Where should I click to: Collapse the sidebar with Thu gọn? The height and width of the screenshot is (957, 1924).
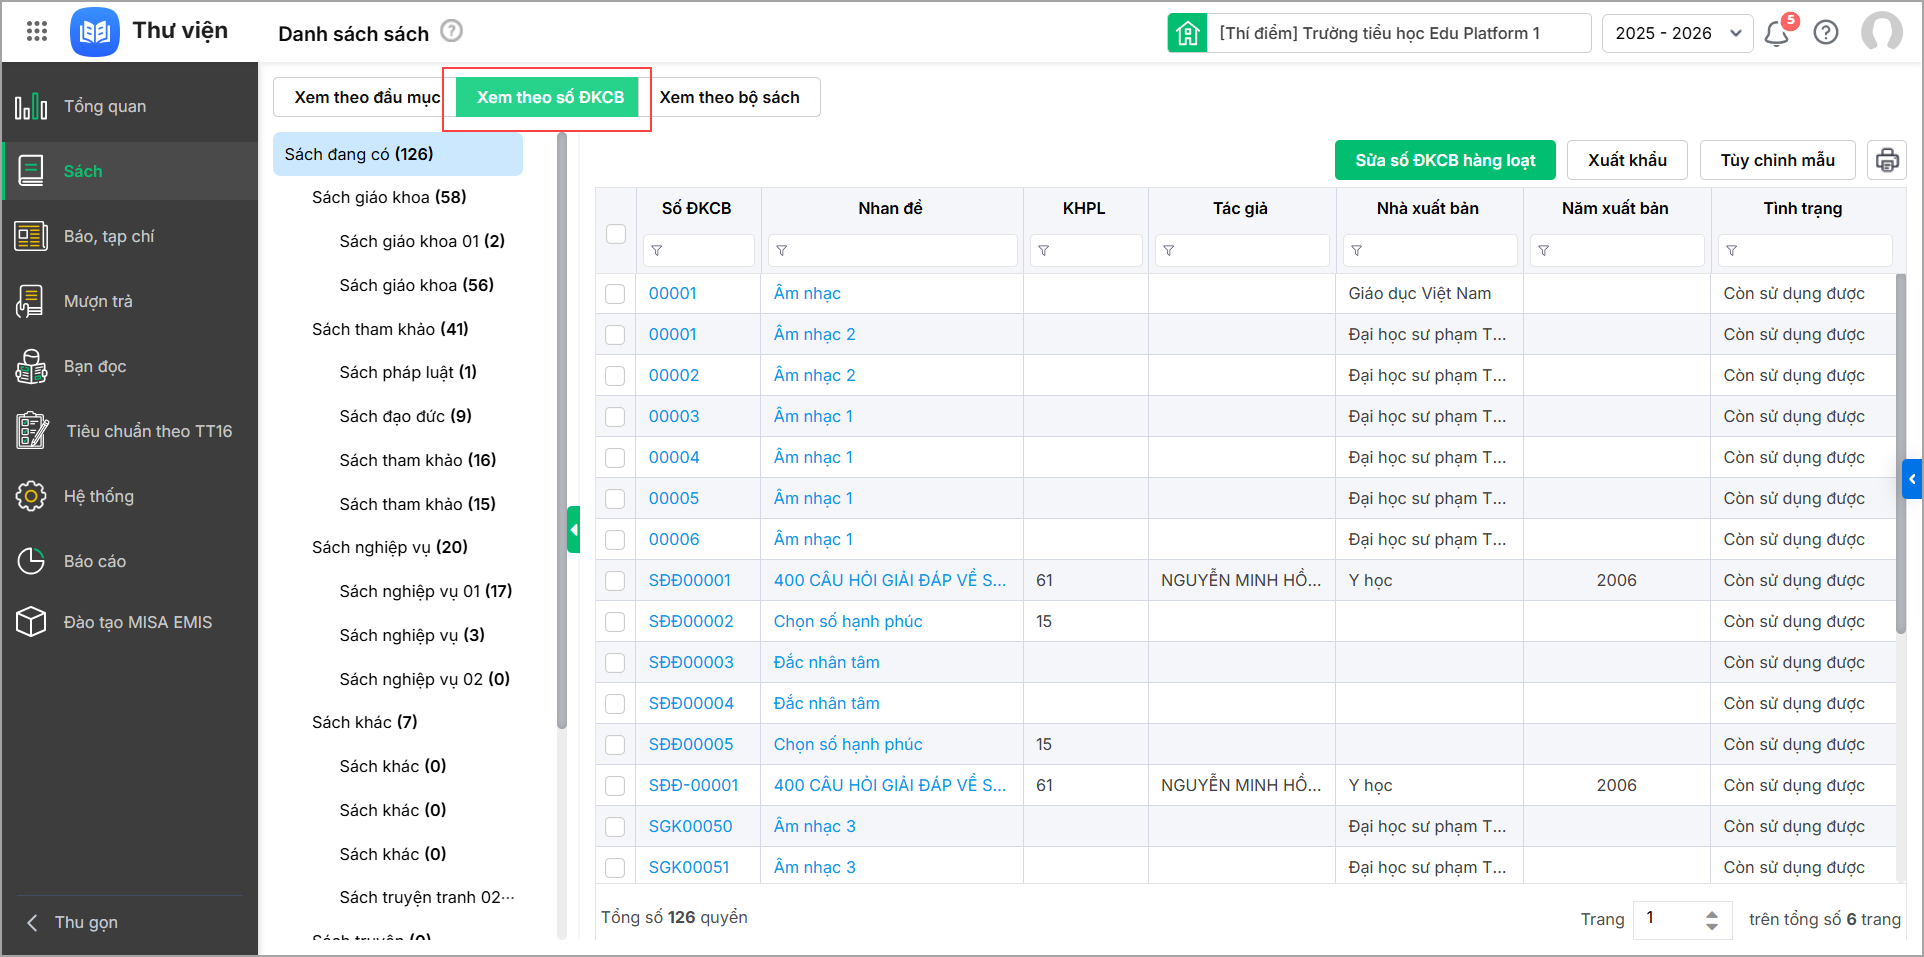pos(72,922)
